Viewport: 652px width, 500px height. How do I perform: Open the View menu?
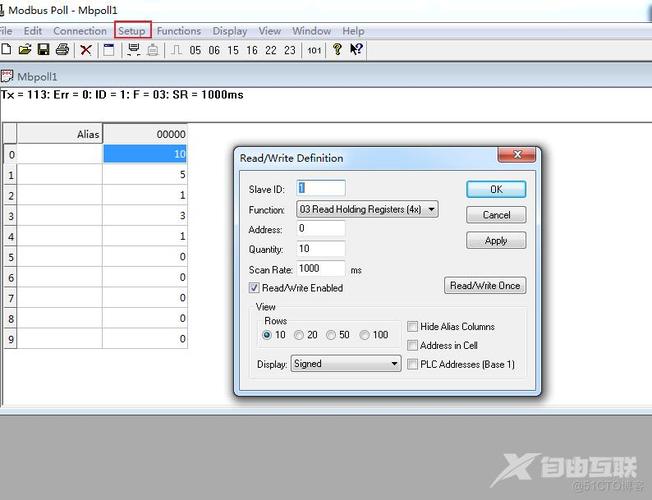pos(270,31)
